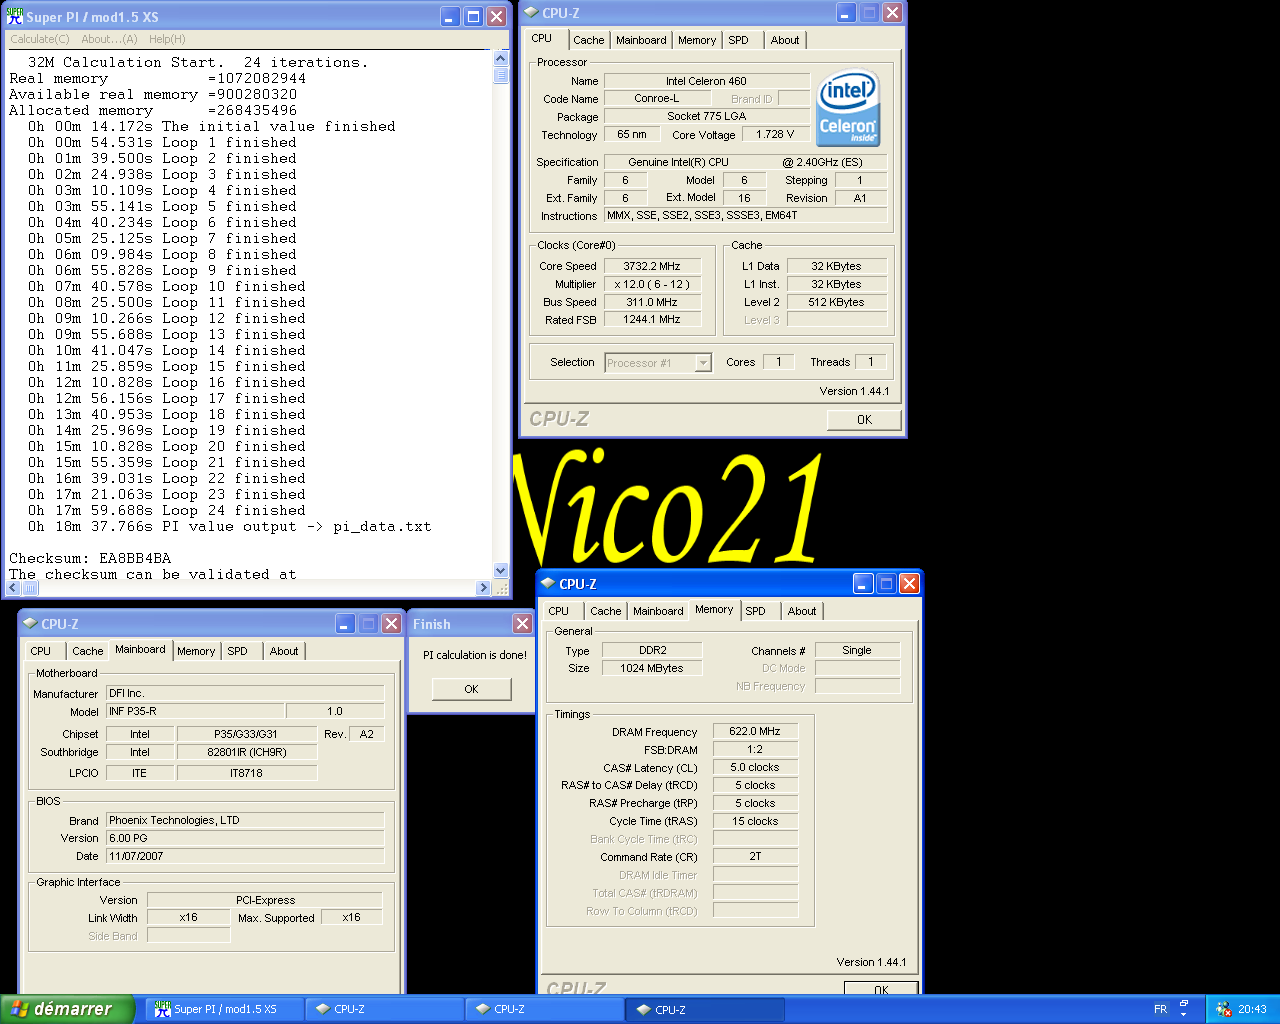Go to About tab in Memory CPU-Z window
Image resolution: width=1280 pixels, height=1024 pixels.
coord(802,611)
